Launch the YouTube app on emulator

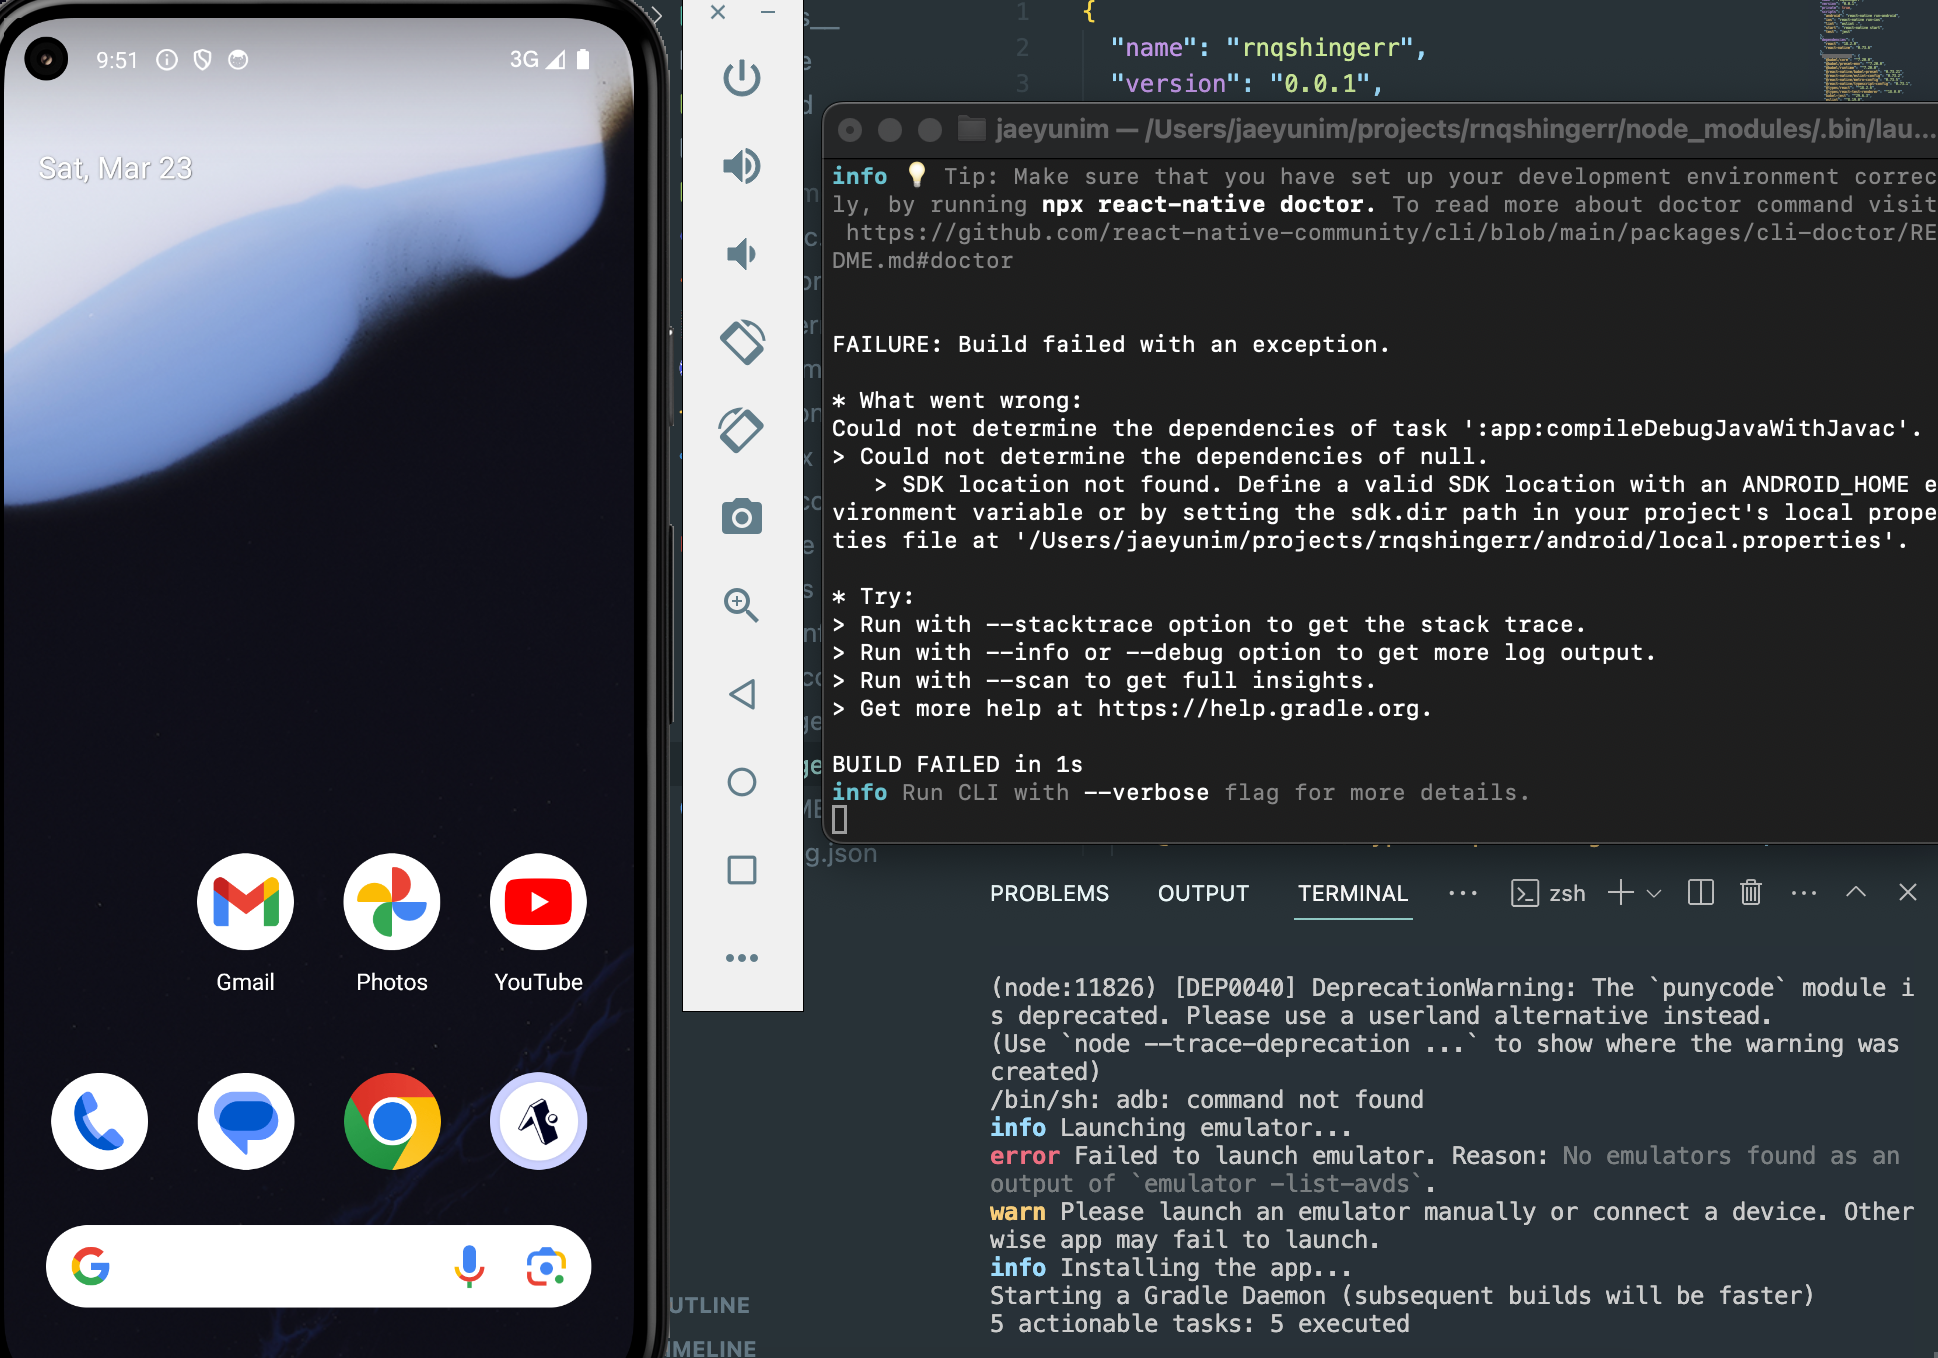pos(538,924)
